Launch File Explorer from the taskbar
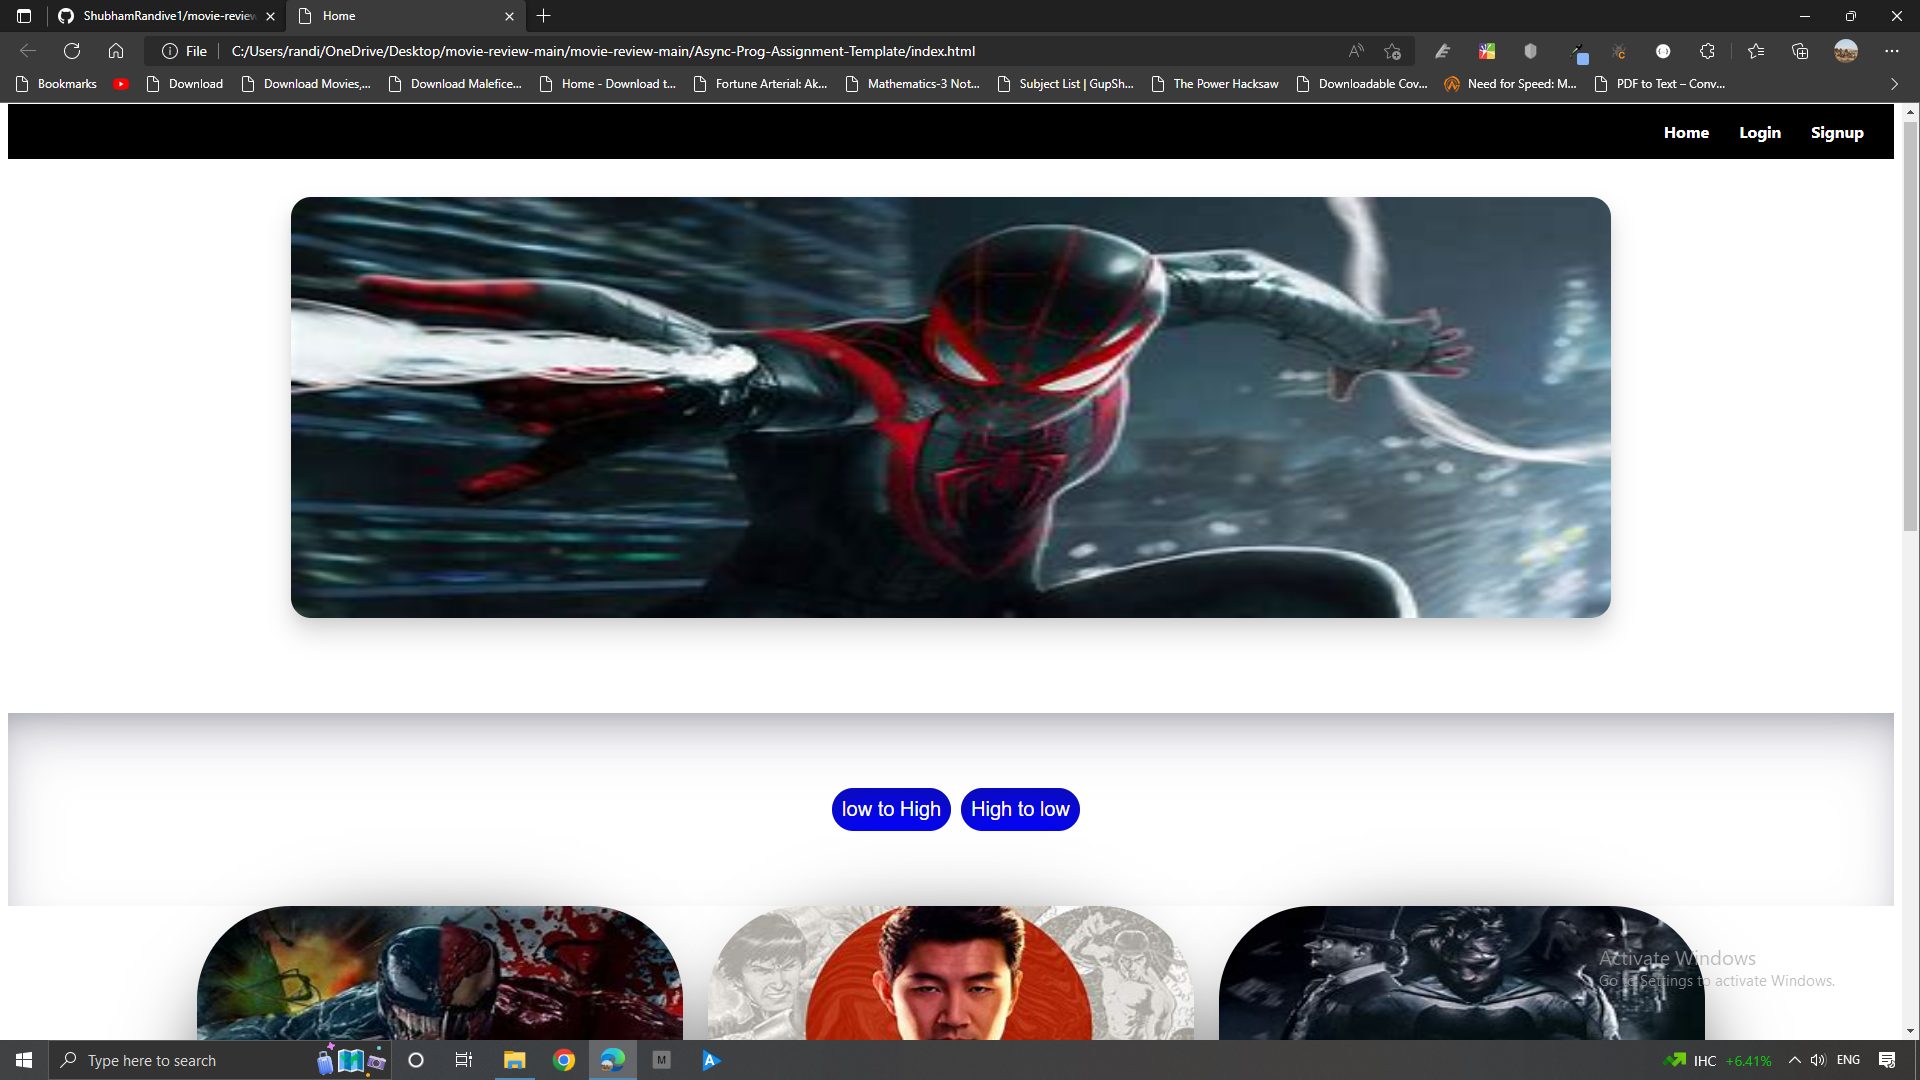 [x=514, y=1060]
